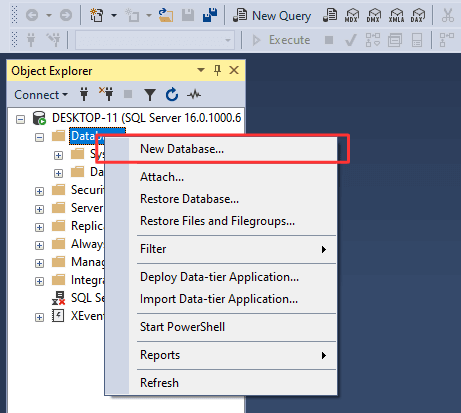Collapse the DESKTOP-11 server node
Image resolution: width=461 pixels, height=413 pixels.
coord(21,119)
